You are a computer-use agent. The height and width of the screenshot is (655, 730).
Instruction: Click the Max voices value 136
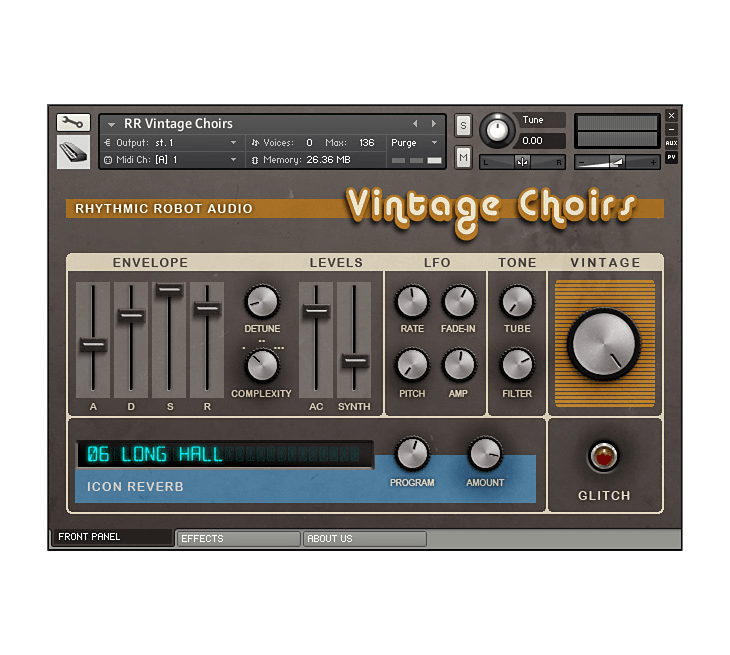(367, 142)
